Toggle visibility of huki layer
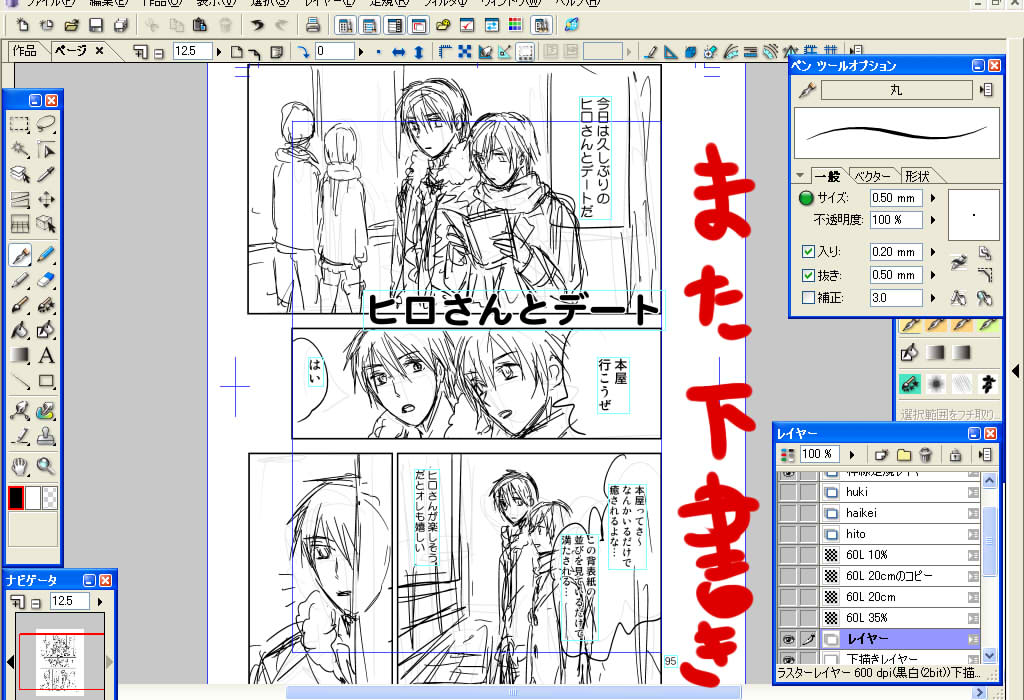1024x700 pixels. (x=788, y=492)
